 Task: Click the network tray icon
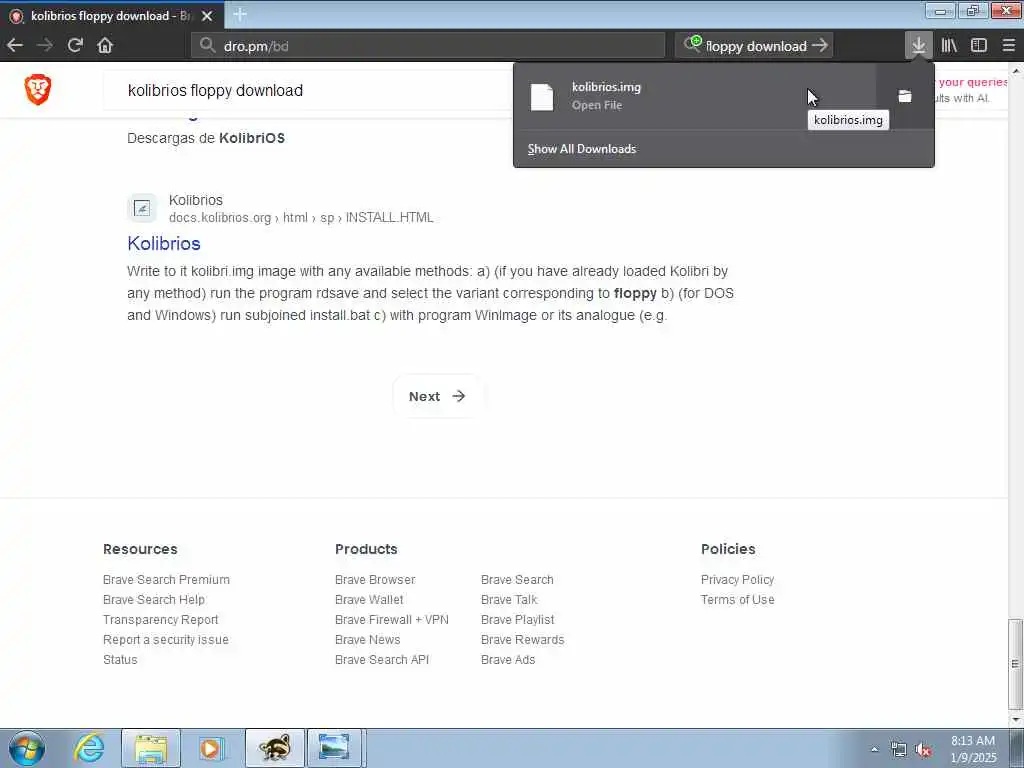pyautogui.click(x=899, y=750)
